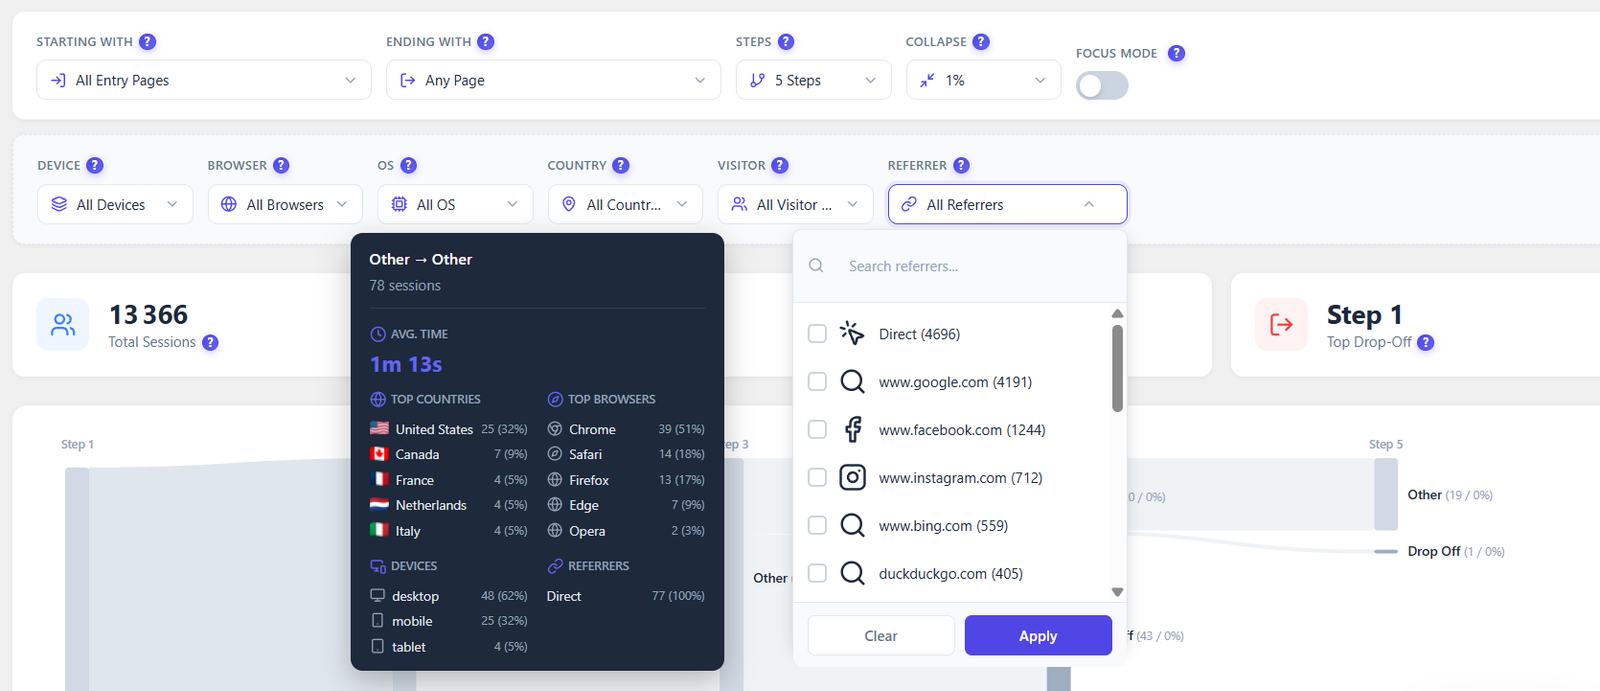The height and width of the screenshot is (691, 1600).
Task: Enable the Focus Mode switch
Action: tap(1102, 86)
